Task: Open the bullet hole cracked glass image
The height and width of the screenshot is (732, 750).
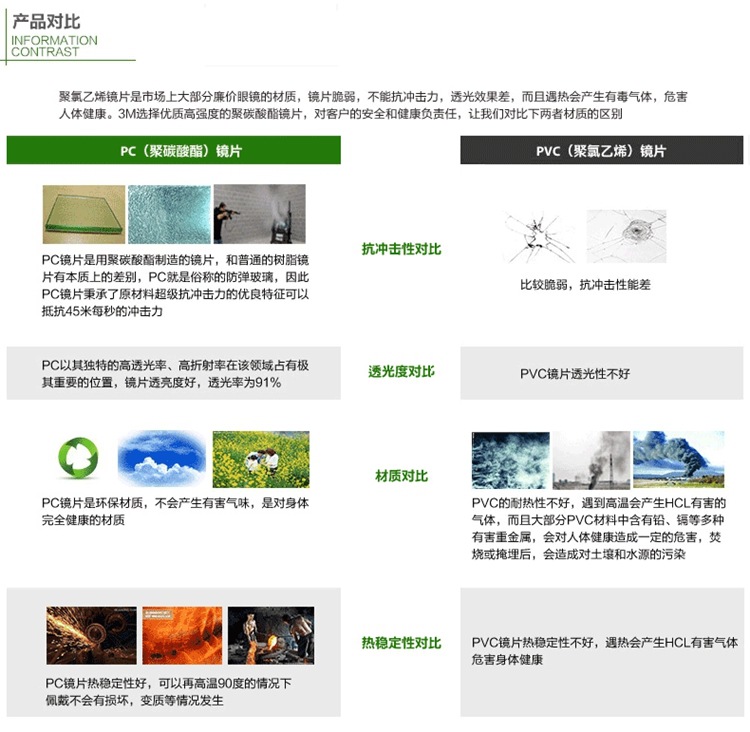Action: point(627,236)
